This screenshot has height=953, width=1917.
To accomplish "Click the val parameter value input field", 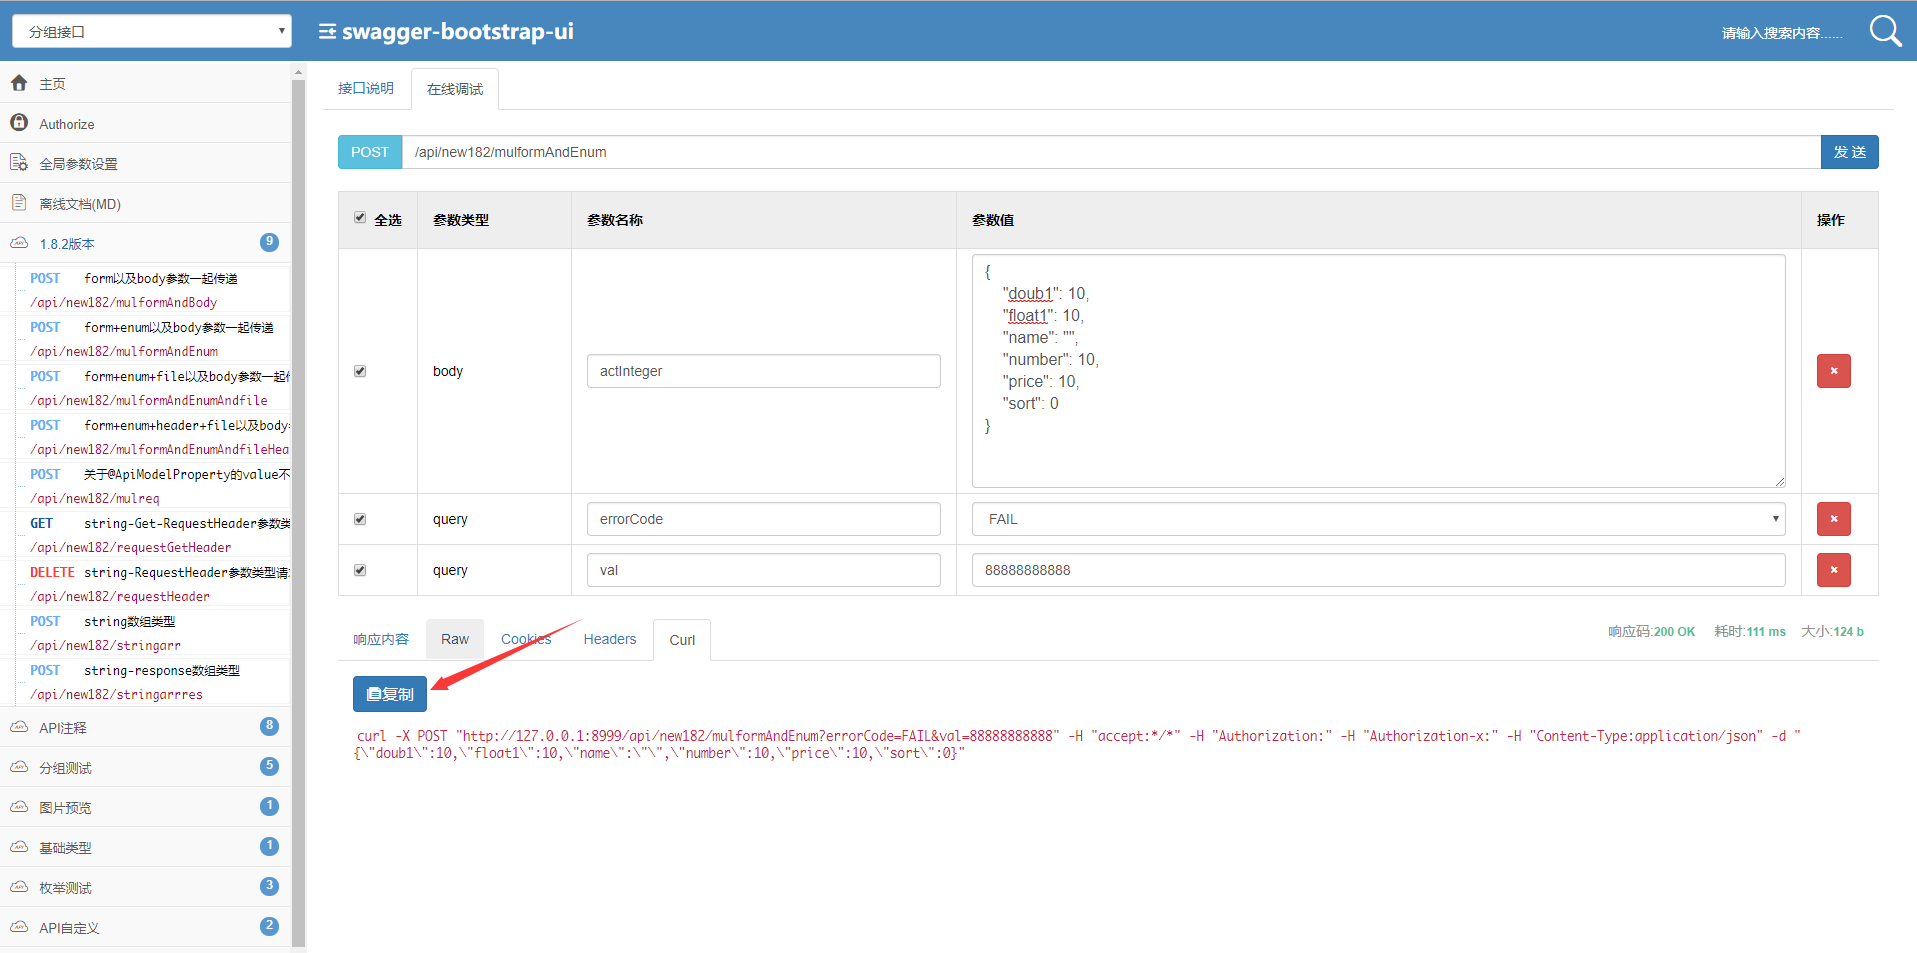I will point(1378,570).
